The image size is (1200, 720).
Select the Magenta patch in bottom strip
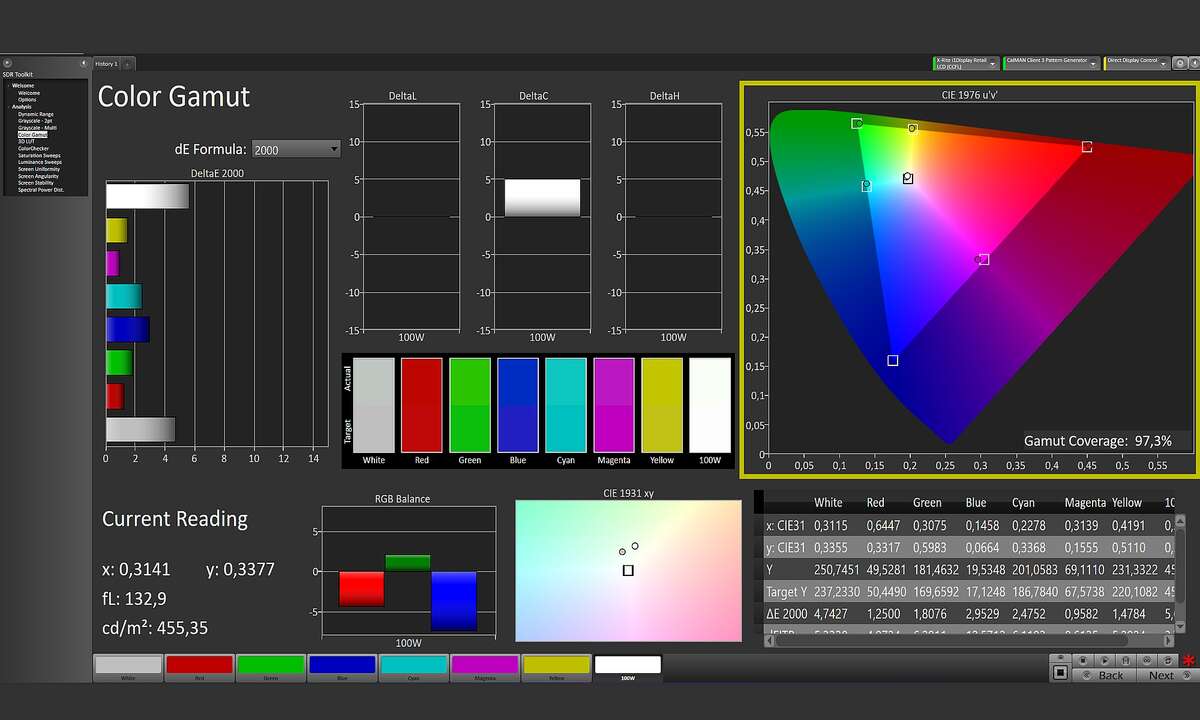coord(485,668)
